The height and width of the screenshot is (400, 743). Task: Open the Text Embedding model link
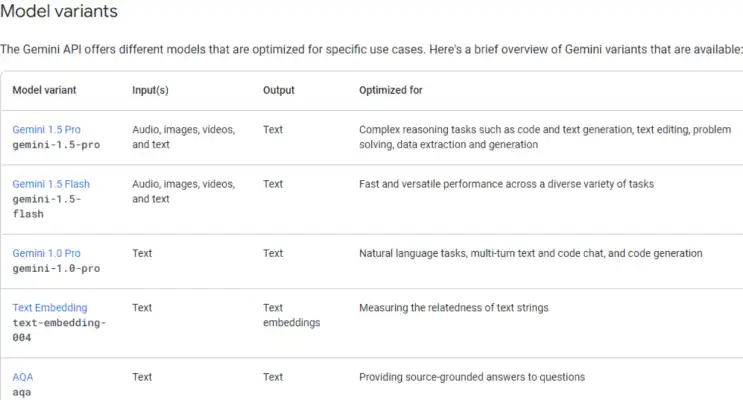(50, 308)
